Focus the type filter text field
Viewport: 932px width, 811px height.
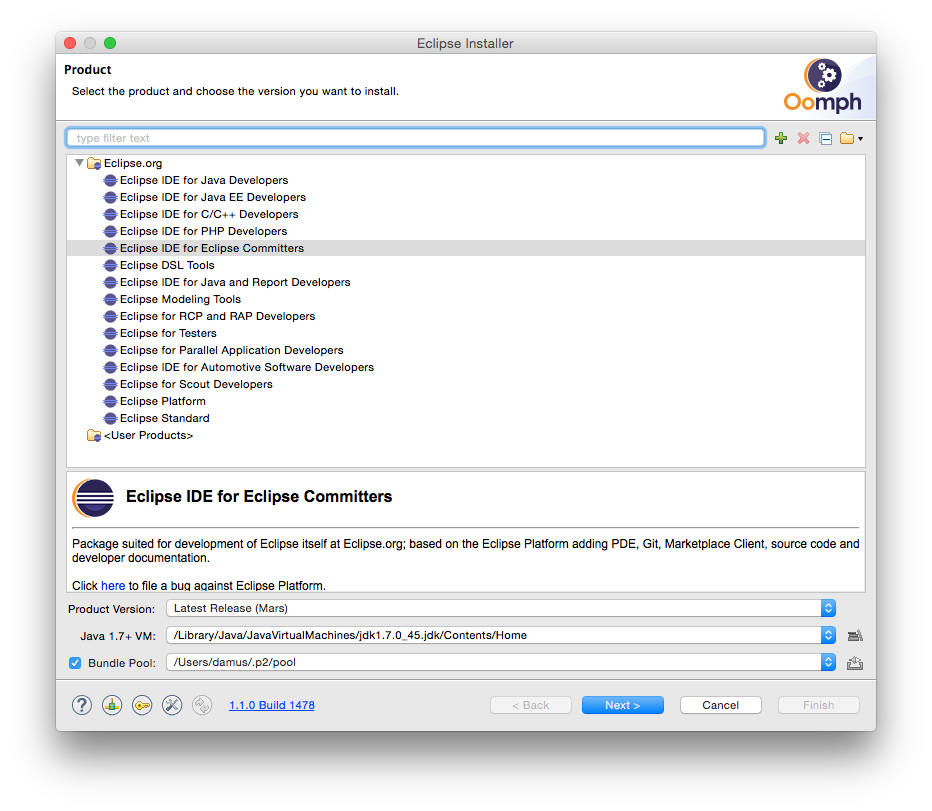point(415,138)
